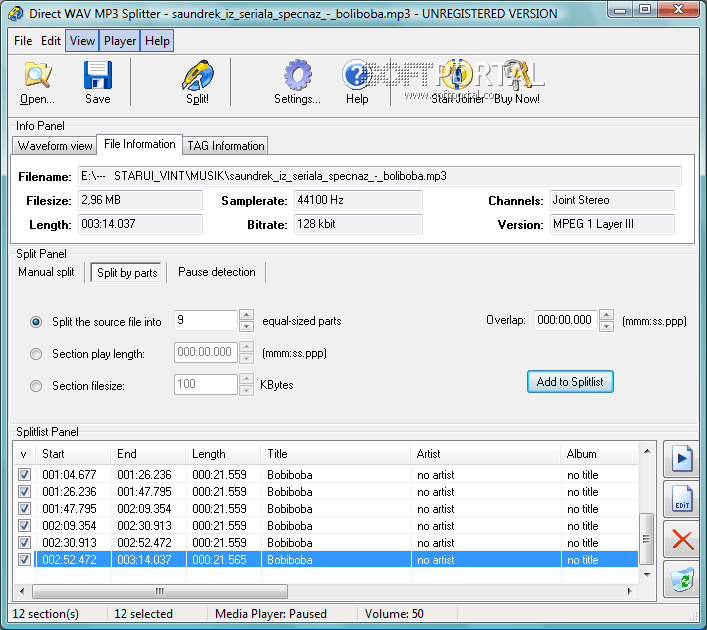
Task: Click the splitlist horizontal scrollbar thumb
Action: (160, 591)
